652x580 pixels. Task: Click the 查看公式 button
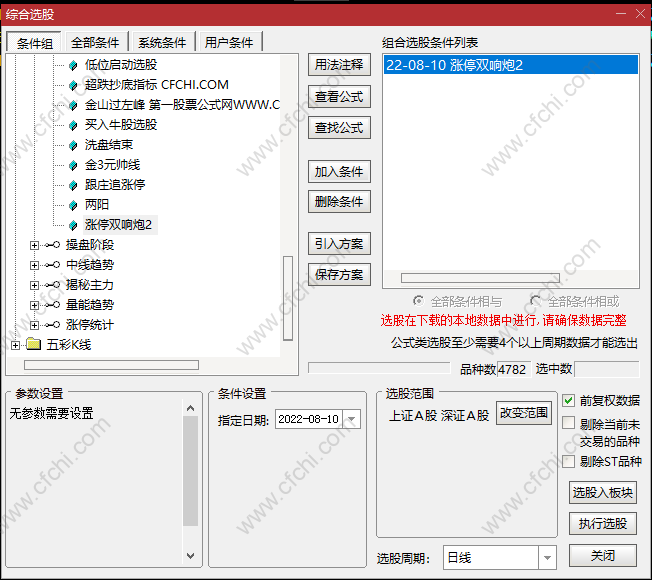(339, 96)
